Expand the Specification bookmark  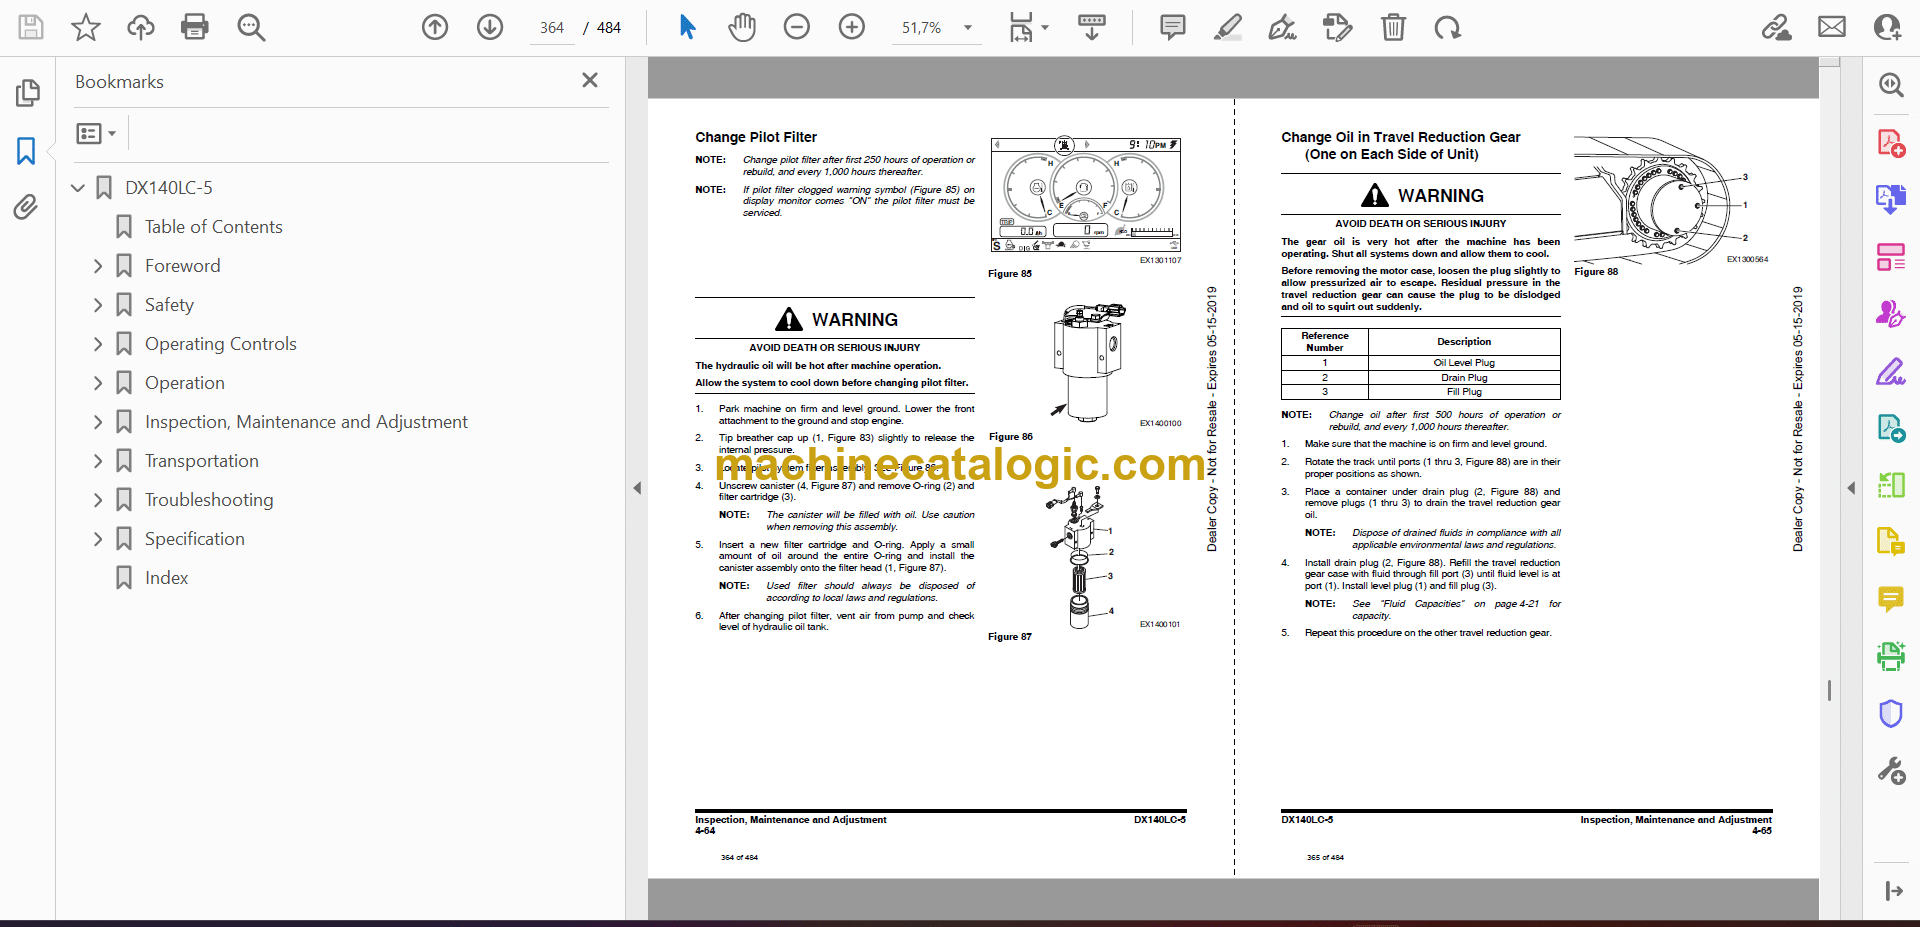pyautogui.click(x=98, y=539)
